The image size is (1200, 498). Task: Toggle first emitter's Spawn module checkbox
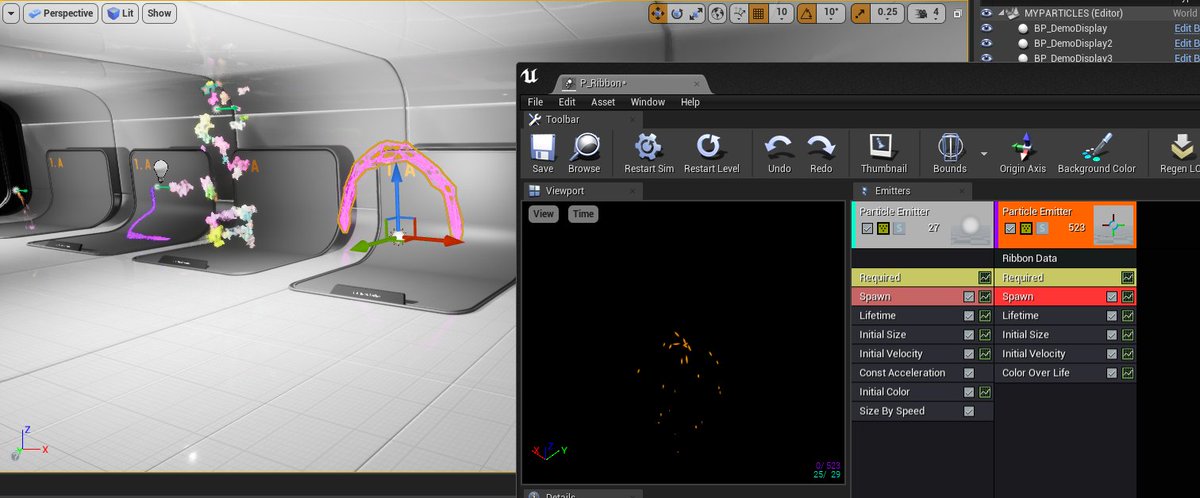[x=969, y=296]
